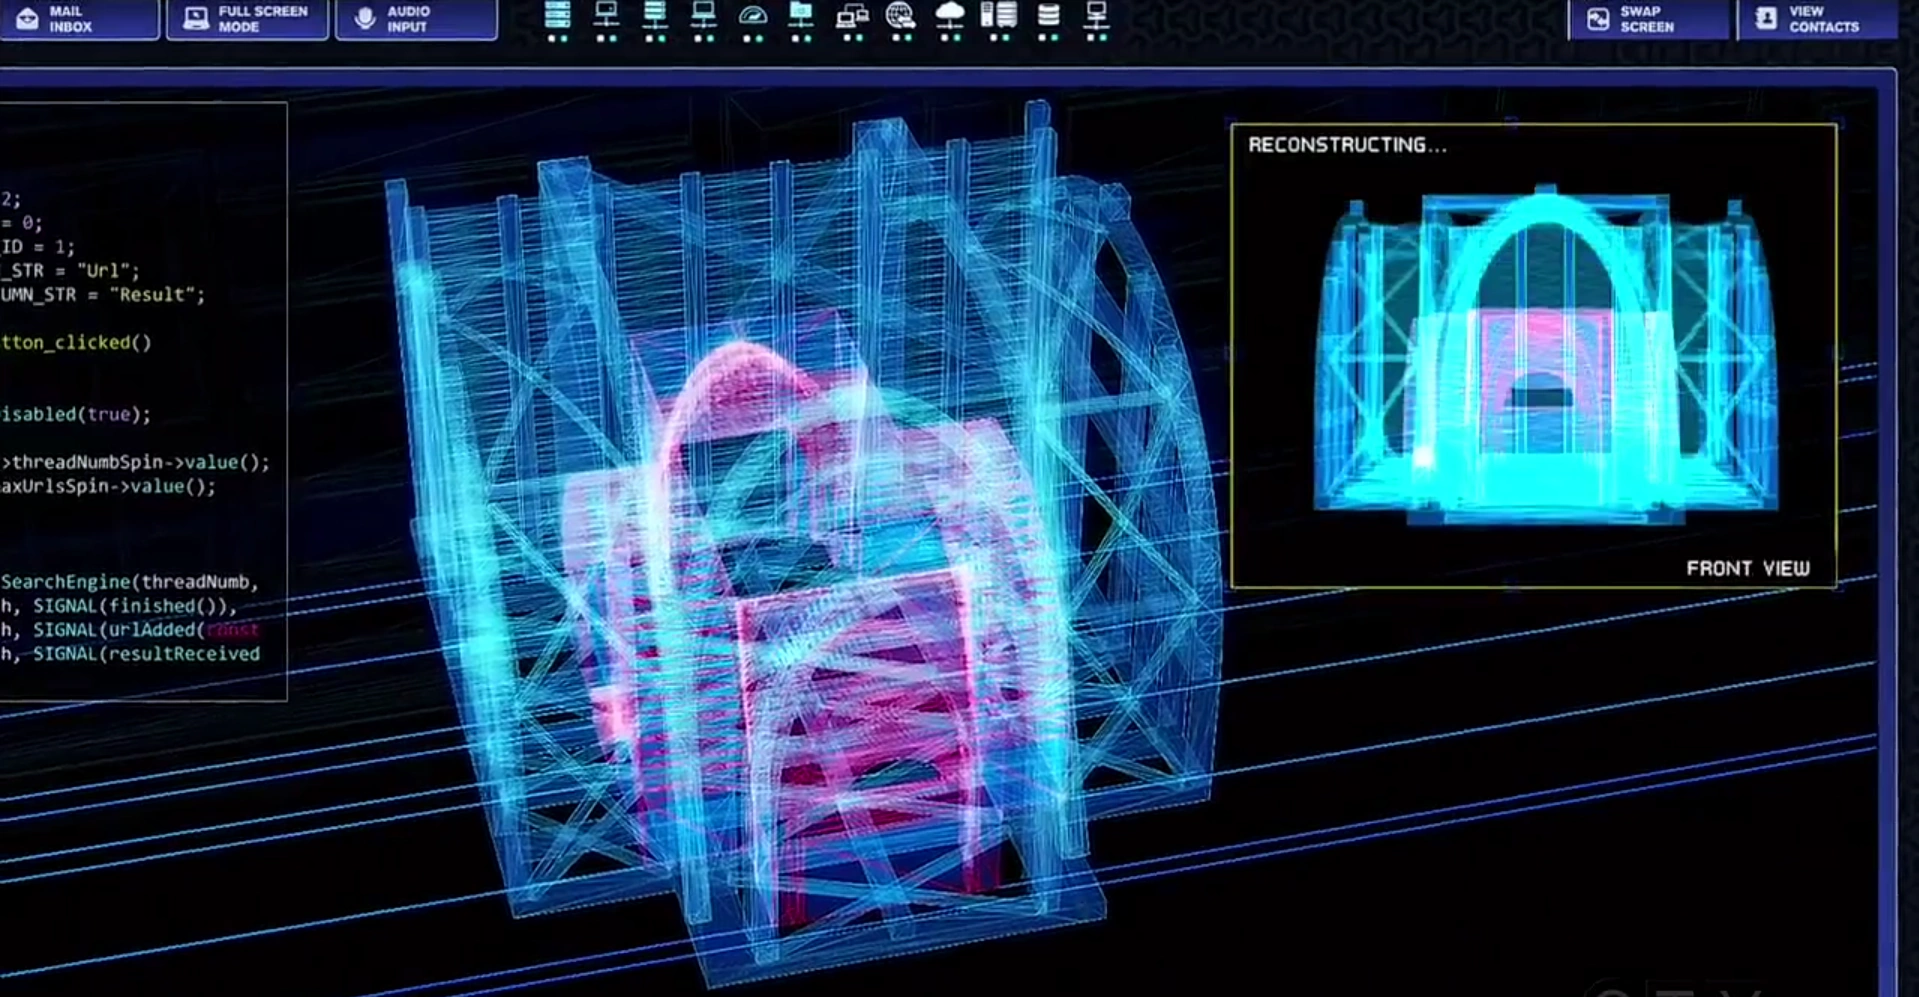
Task: Click the networked laptop icon
Action: pos(704,16)
